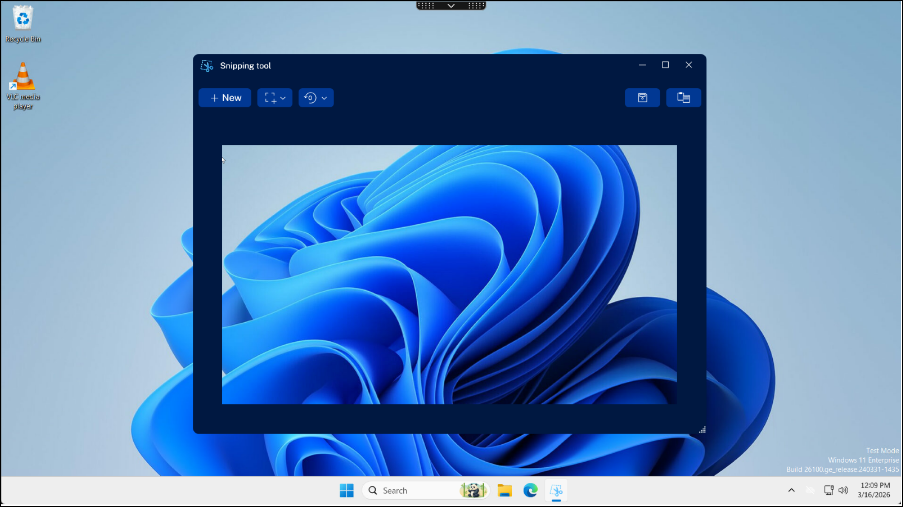Expand the delay timer dropdown
The height and width of the screenshot is (507, 903).
click(x=315, y=98)
